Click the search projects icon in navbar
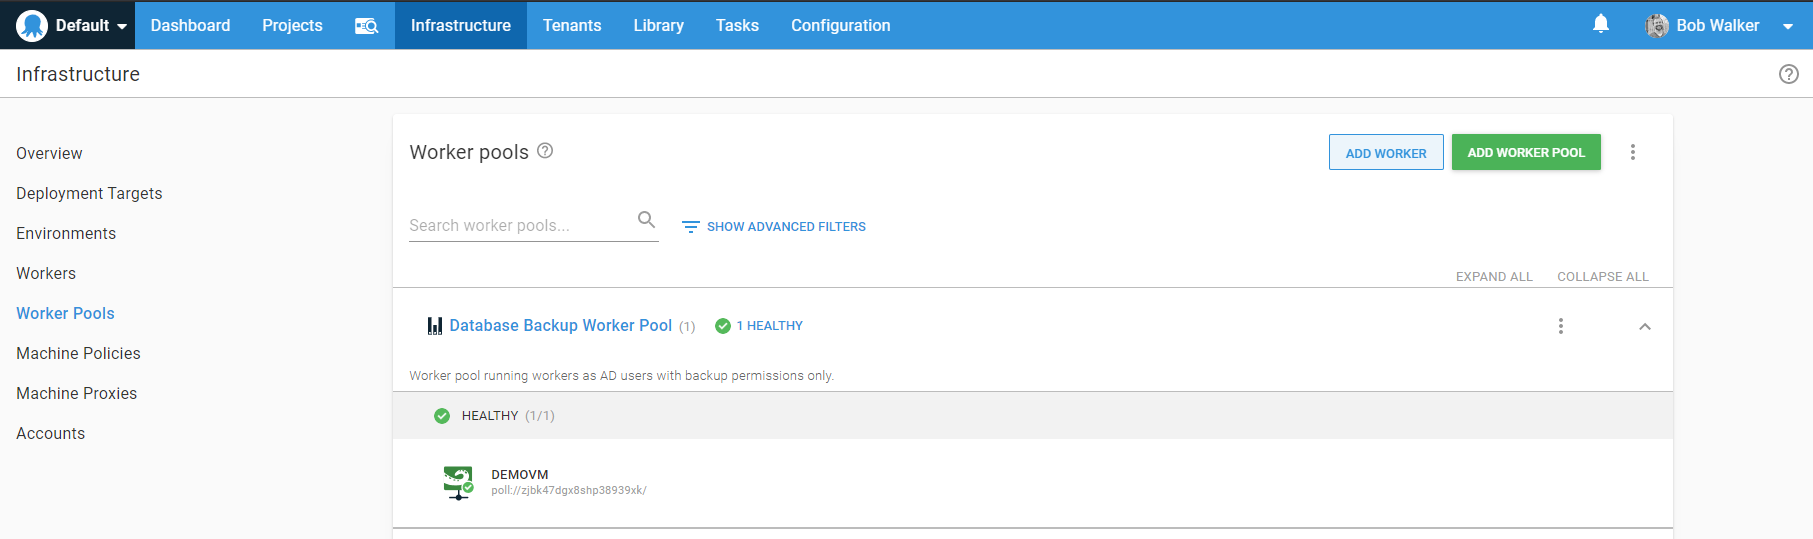Screen dimensions: 1813x539 (x=366, y=26)
